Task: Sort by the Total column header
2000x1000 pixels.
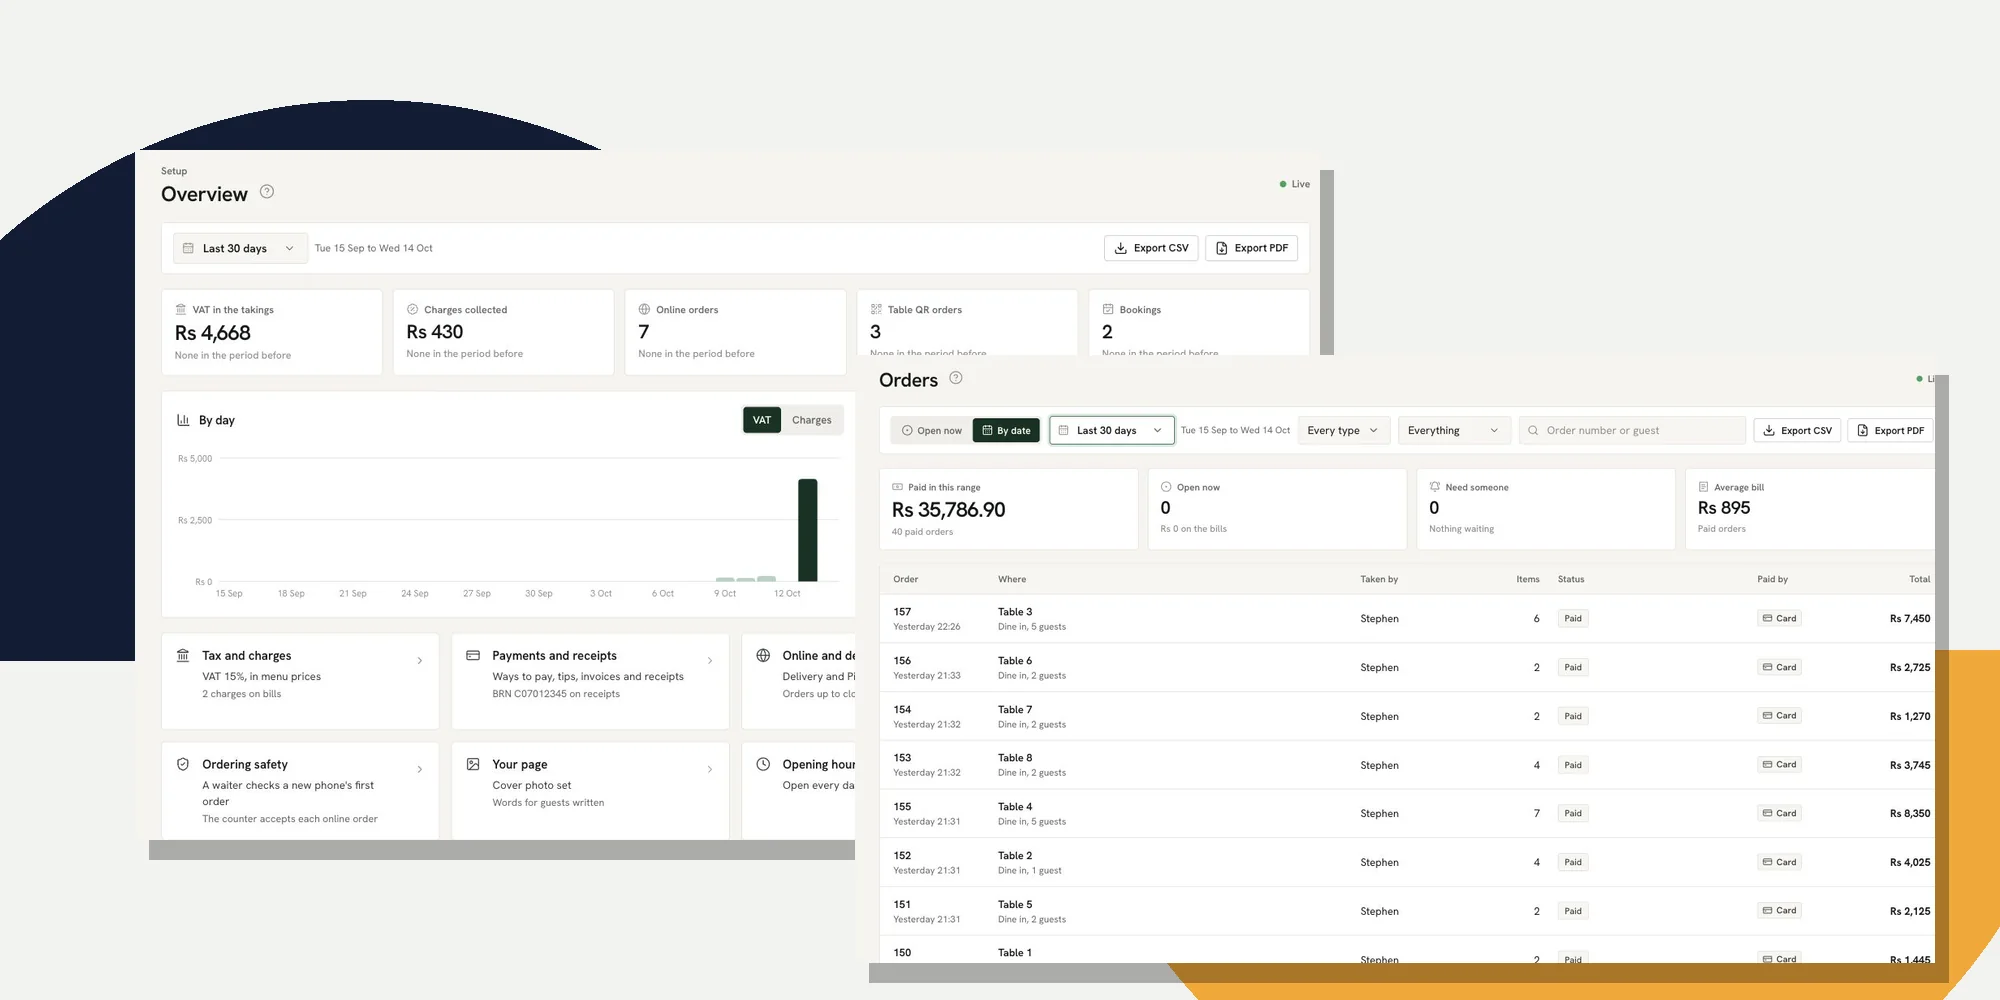Action: coord(1919,579)
